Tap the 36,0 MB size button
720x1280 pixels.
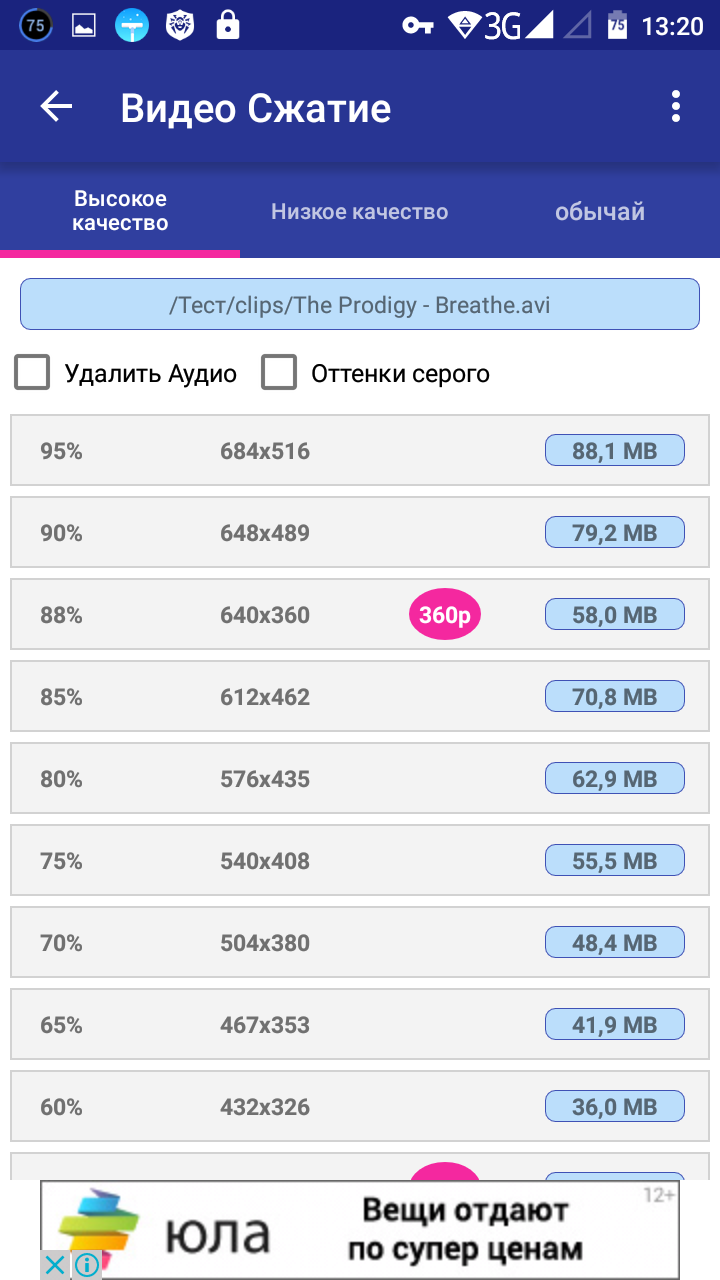pyautogui.click(x=614, y=1107)
